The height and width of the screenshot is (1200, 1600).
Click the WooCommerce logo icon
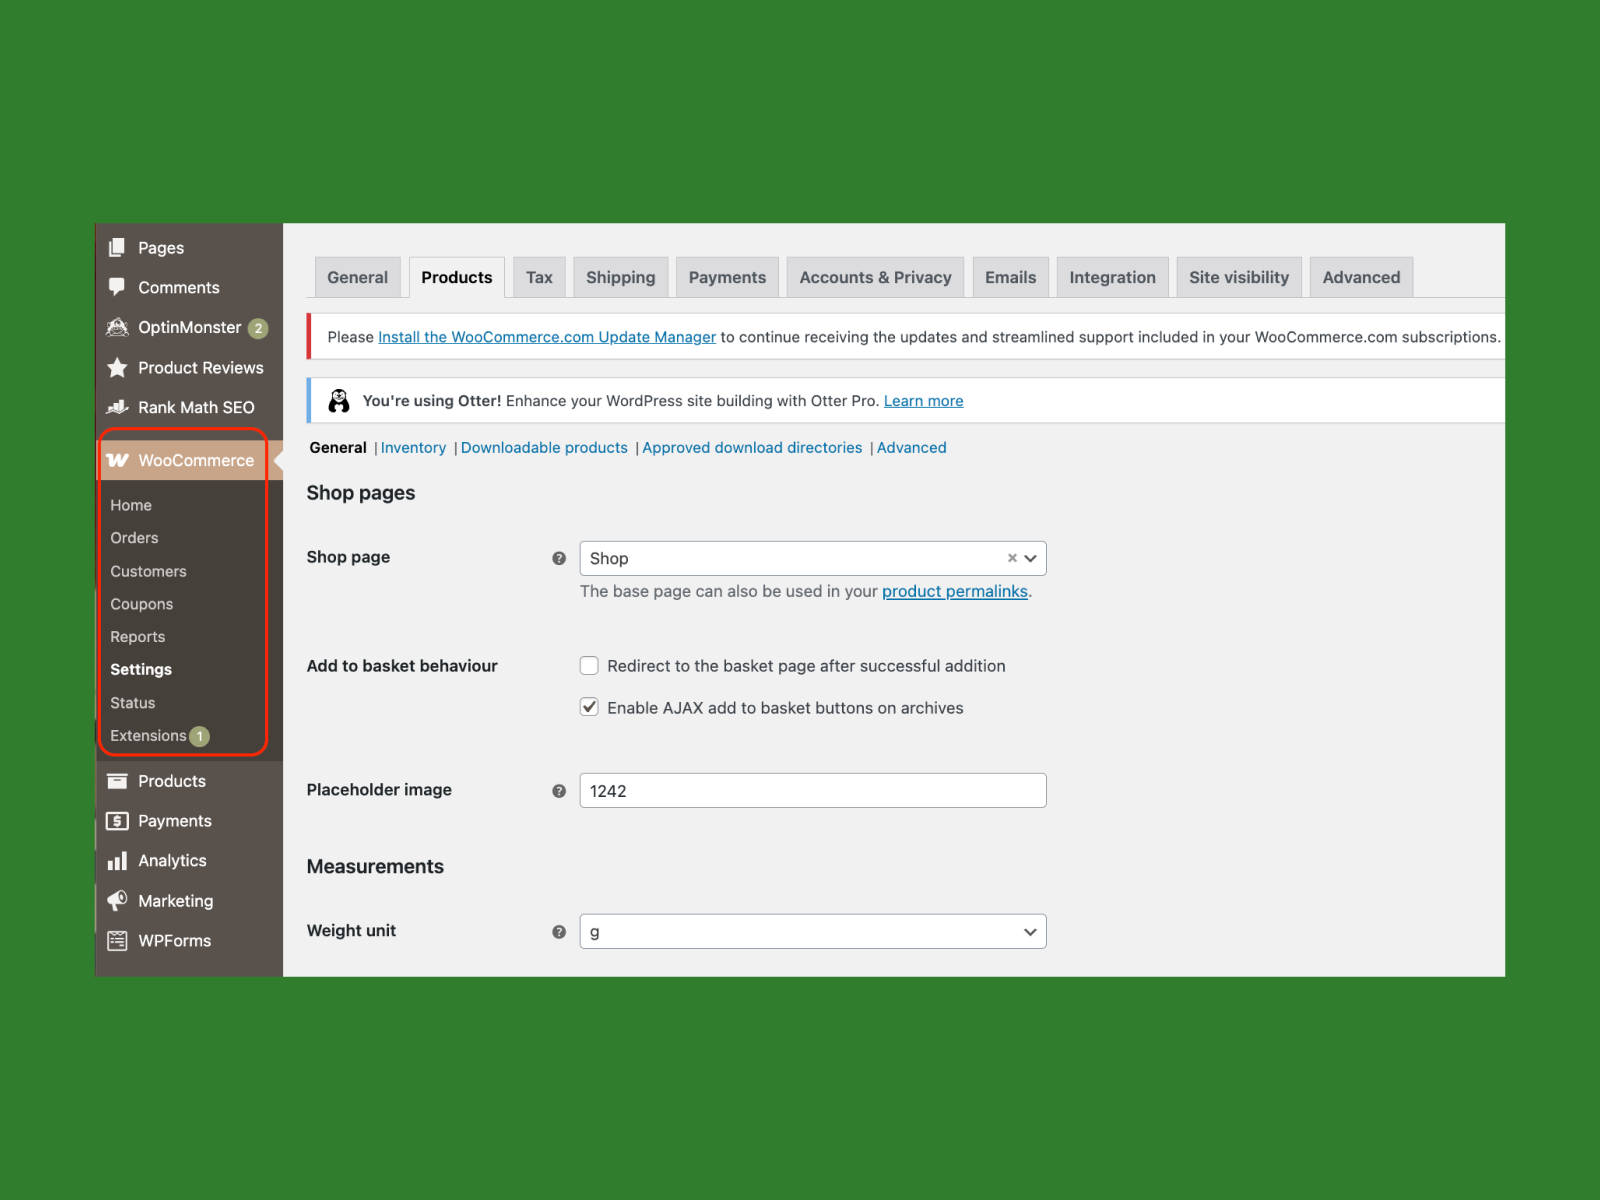pyautogui.click(x=117, y=460)
